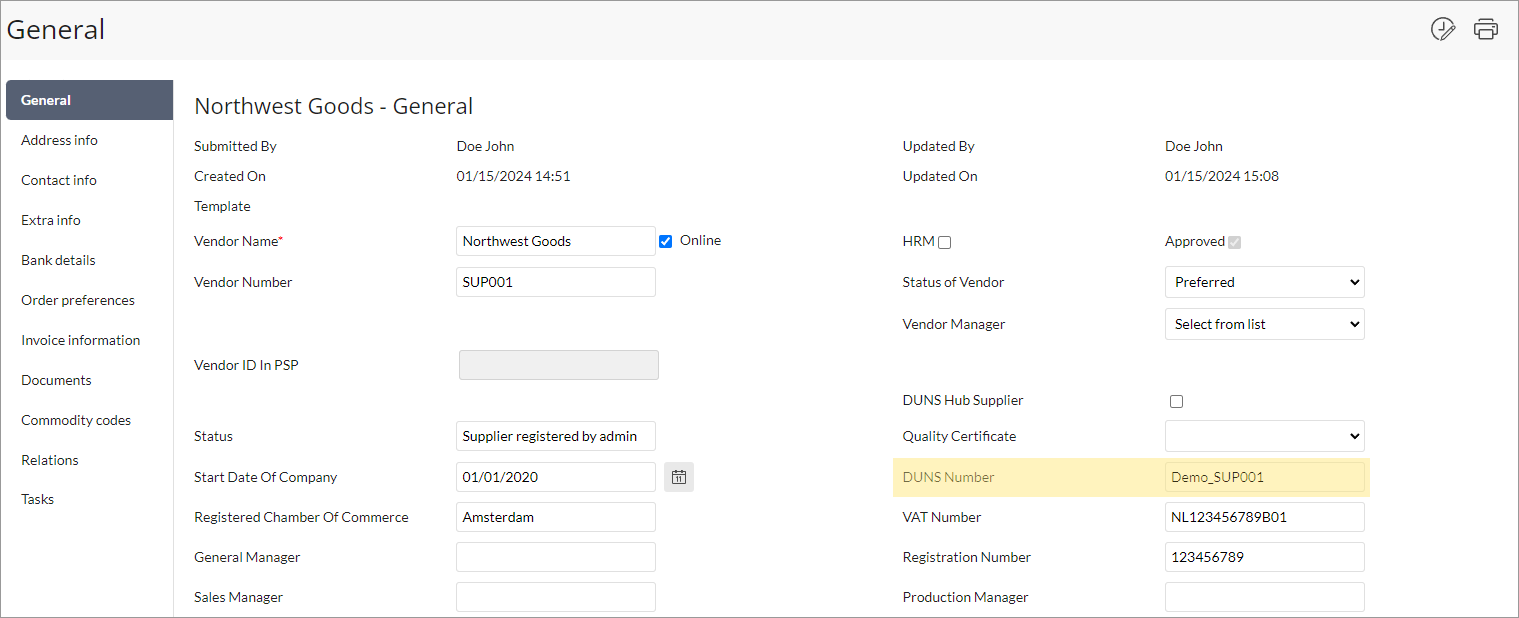
Task: Focus Registered Chamber Of Commerce field
Action: point(556,517)
